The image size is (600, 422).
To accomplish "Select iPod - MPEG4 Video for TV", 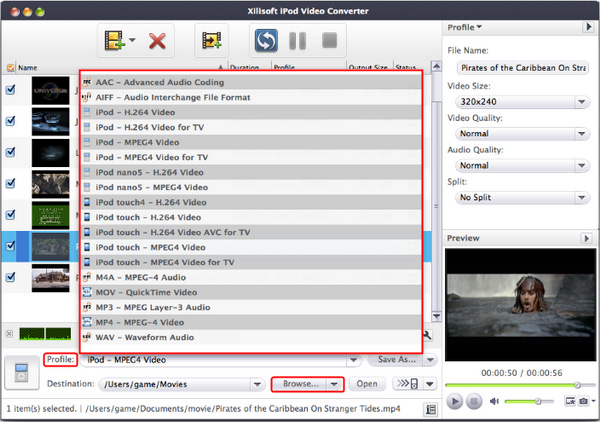I will pos(251,157).
